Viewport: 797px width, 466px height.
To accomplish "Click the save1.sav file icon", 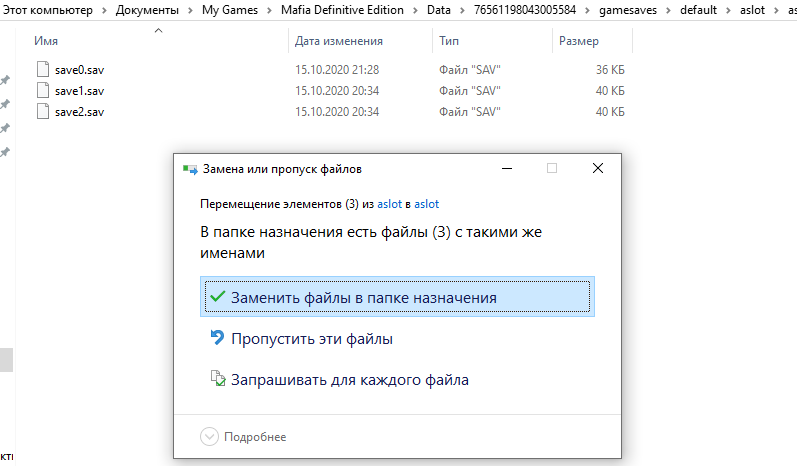I will pyautogui.click(x=42, y=91).
